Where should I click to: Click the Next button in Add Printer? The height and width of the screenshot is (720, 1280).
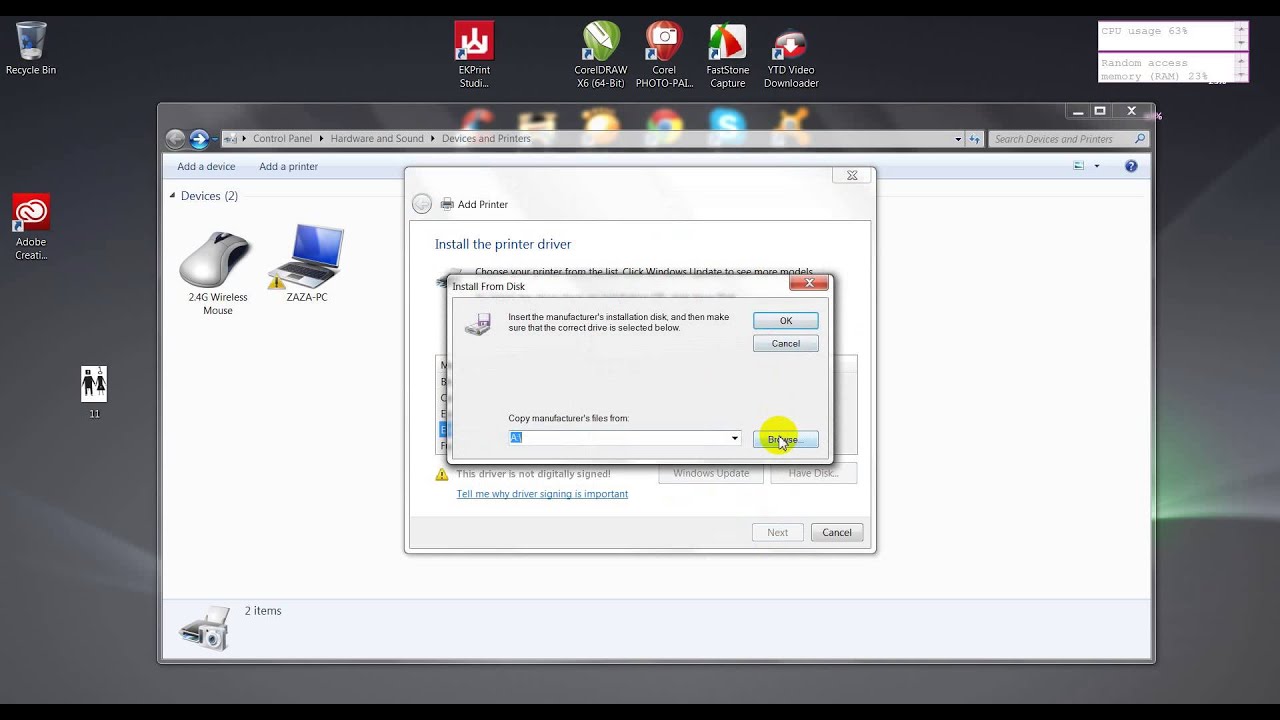pyautogui.click(x=778, y=533)
